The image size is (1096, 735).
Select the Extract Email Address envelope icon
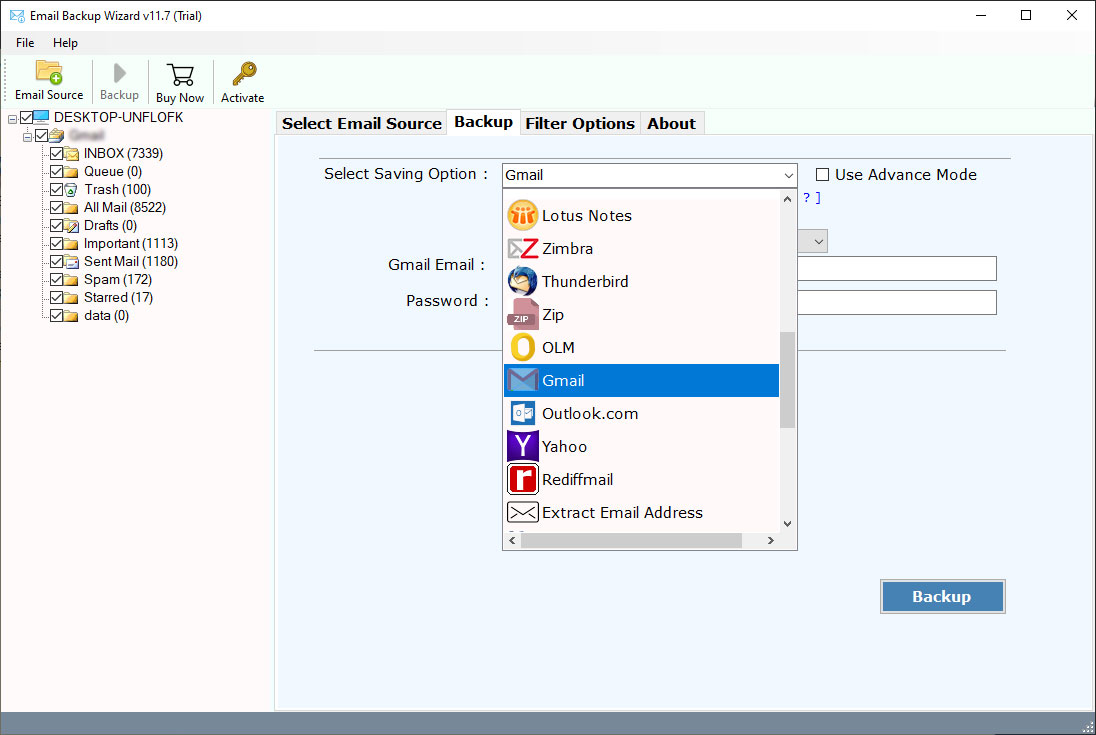coord(522,512)
